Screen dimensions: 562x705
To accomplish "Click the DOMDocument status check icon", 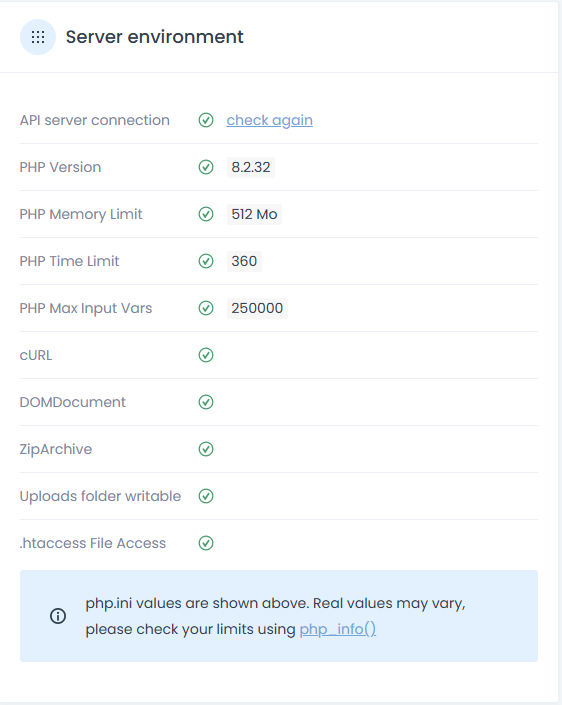I will 206,402.
